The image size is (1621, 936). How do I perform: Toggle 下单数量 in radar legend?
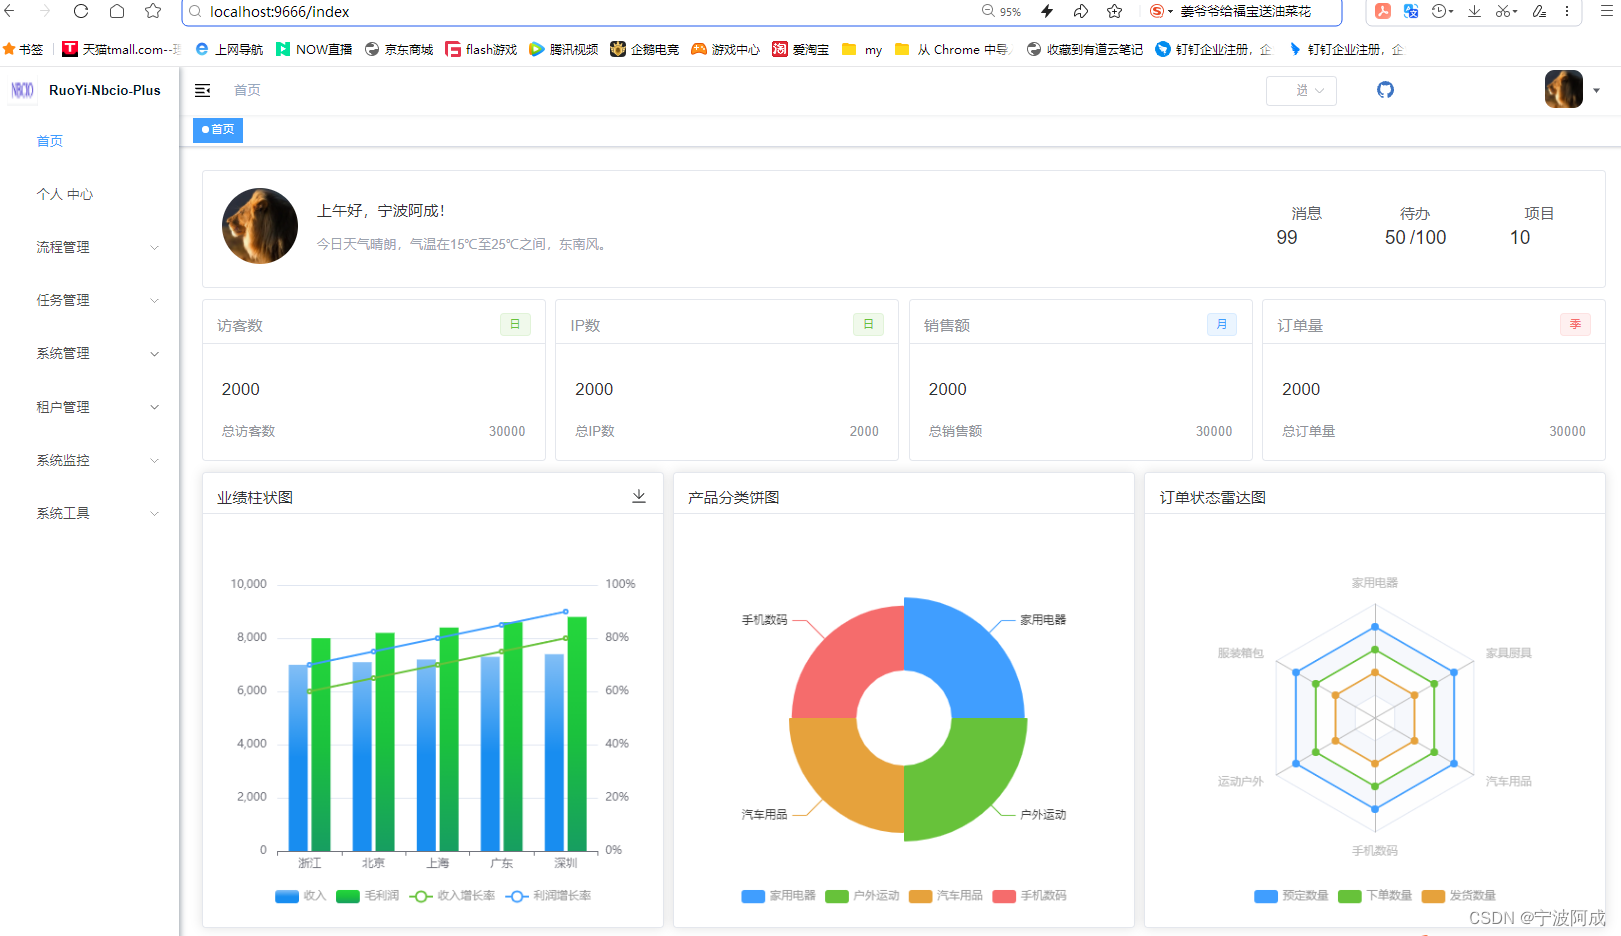1375,896
